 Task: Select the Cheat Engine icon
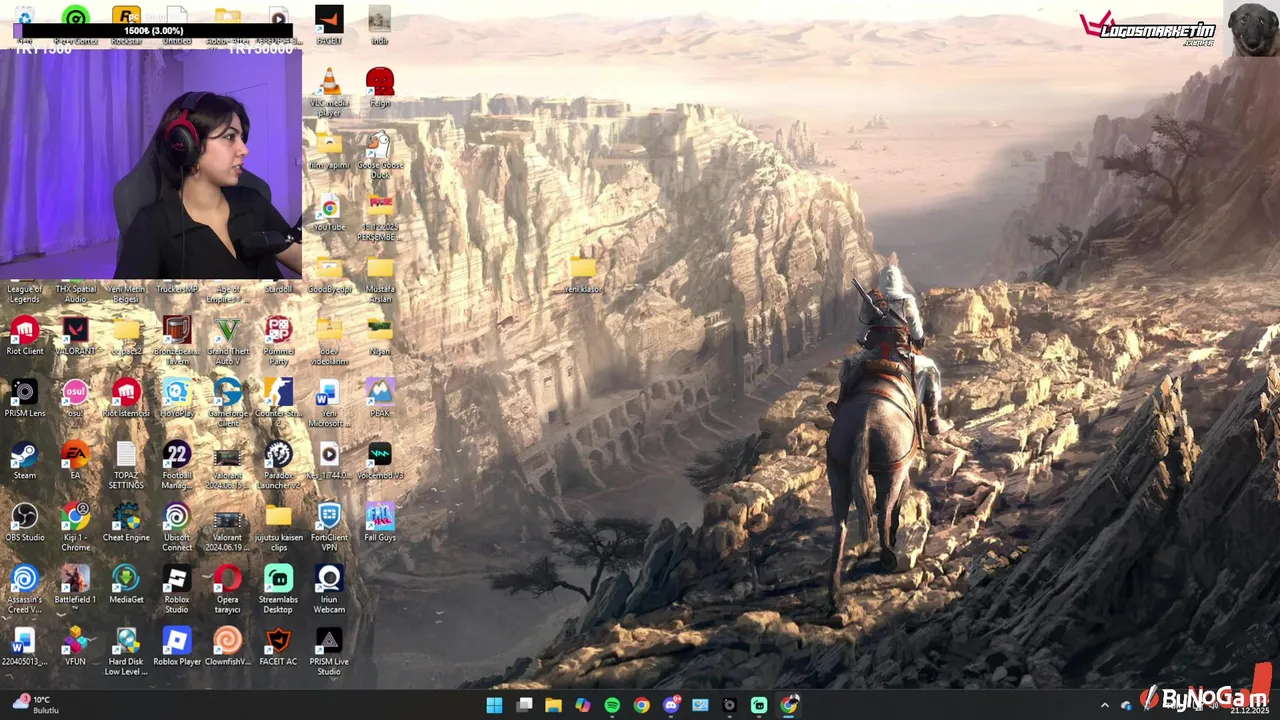[126, 522]
